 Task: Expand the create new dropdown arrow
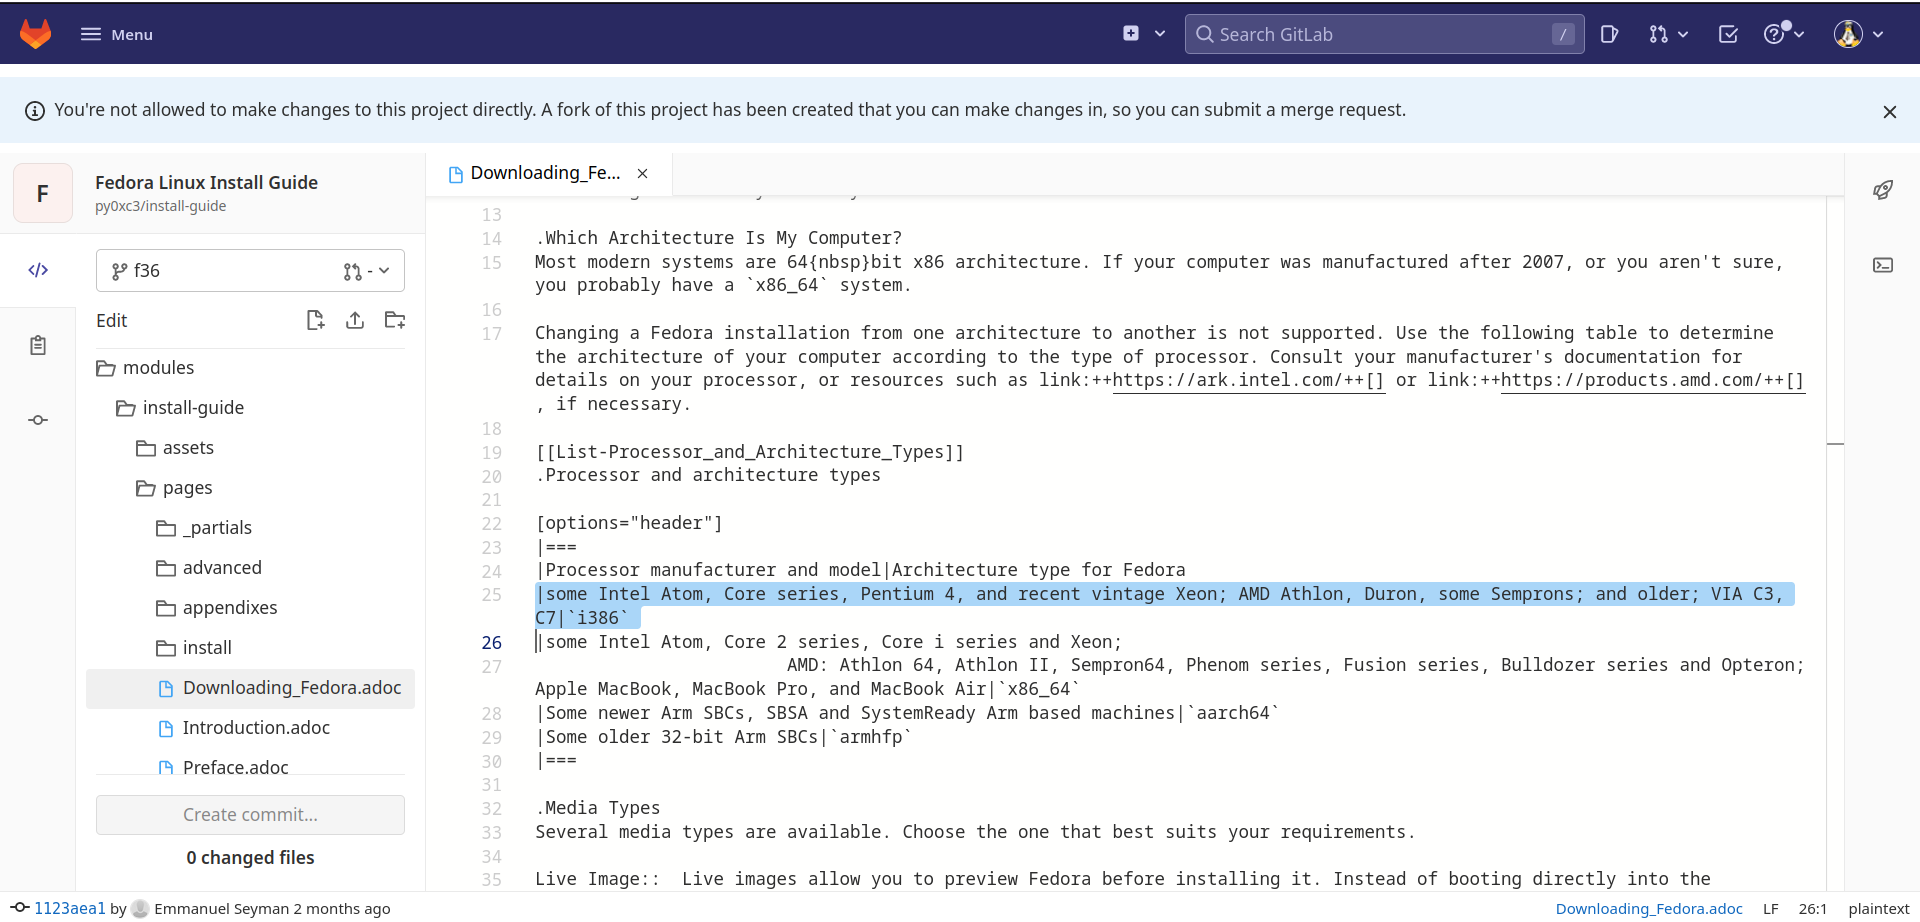1160,34
